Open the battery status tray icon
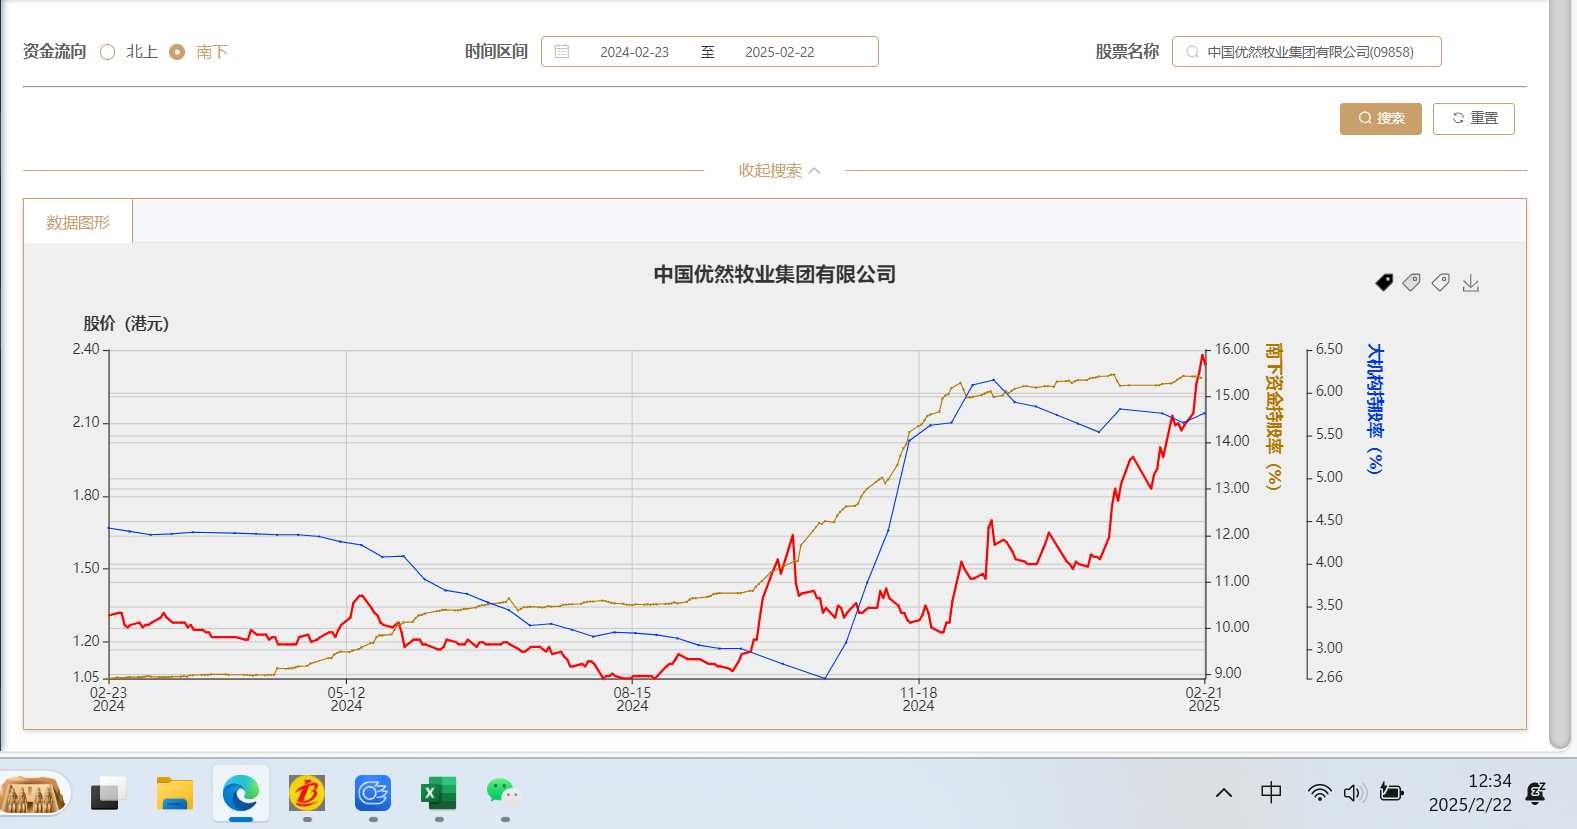1577x829 pixels. [1391, 793]
